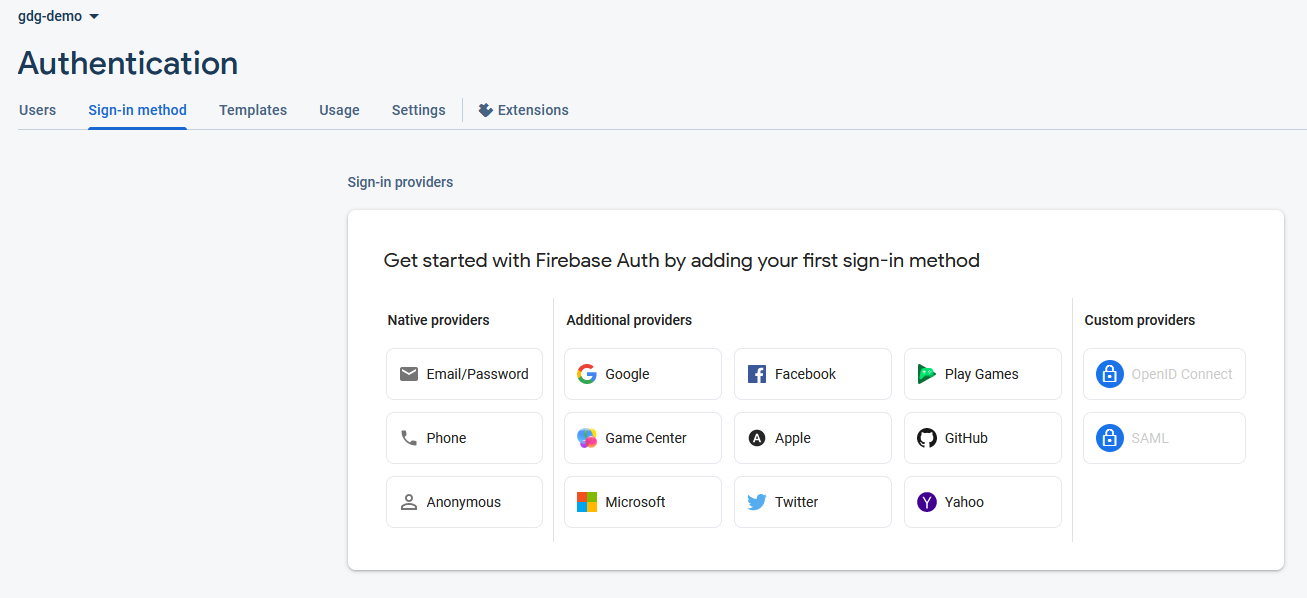Click the Game Center bubble icon

(x=587, y=438)
